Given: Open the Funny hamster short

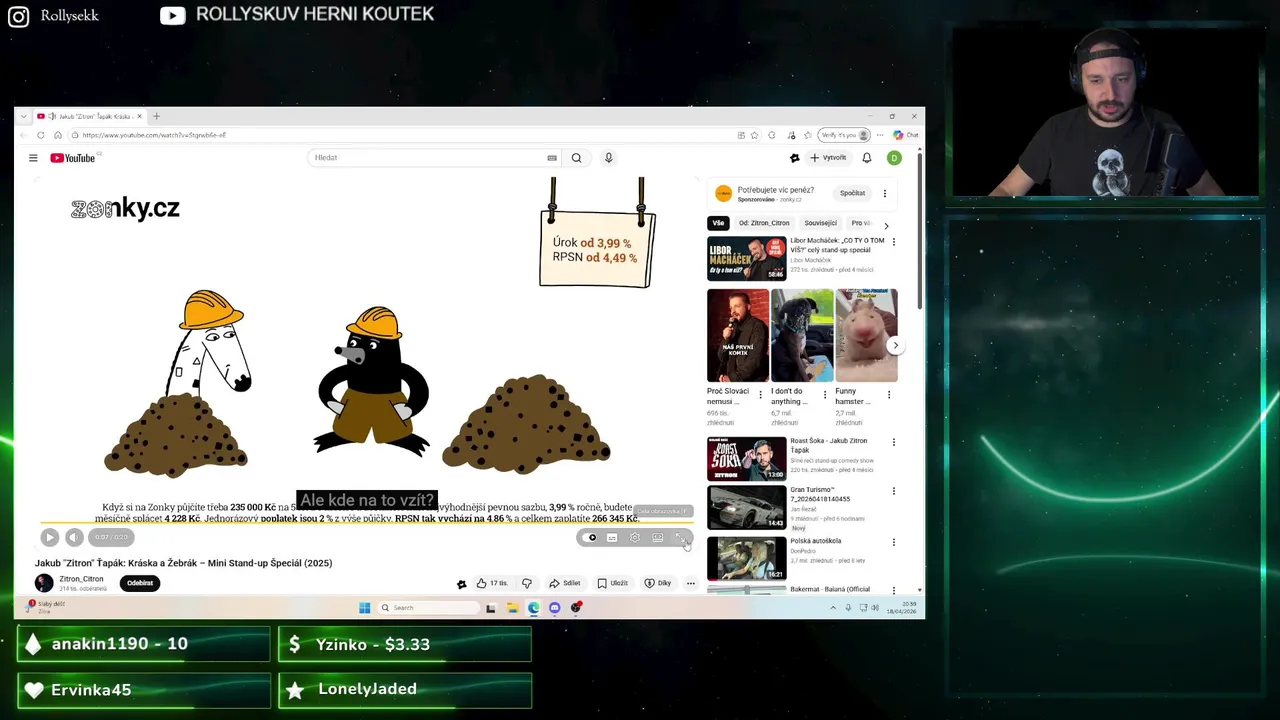Looking at the screenshot, I should (x=866, y=336).
